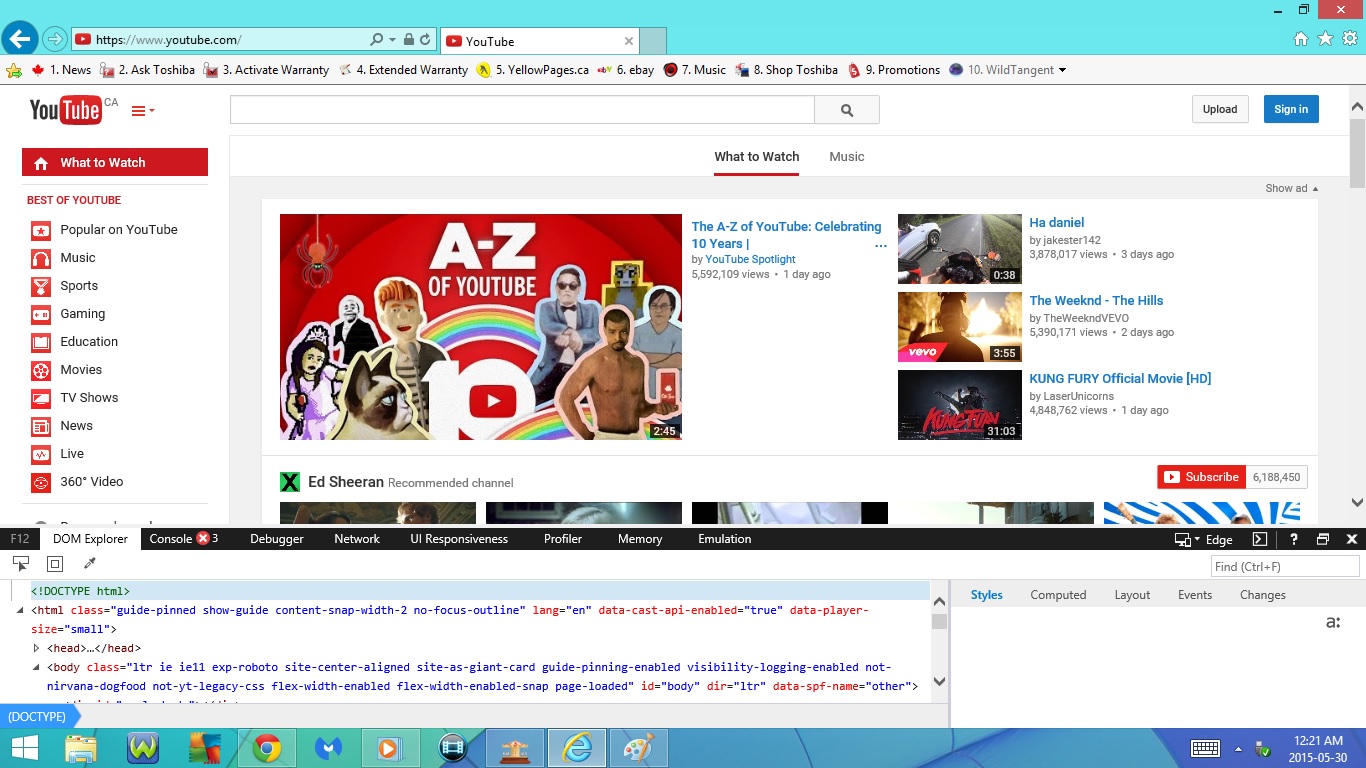Open the Profiler tab
The height and width of the screenshot is (768, 1366).
coord(563,539)
